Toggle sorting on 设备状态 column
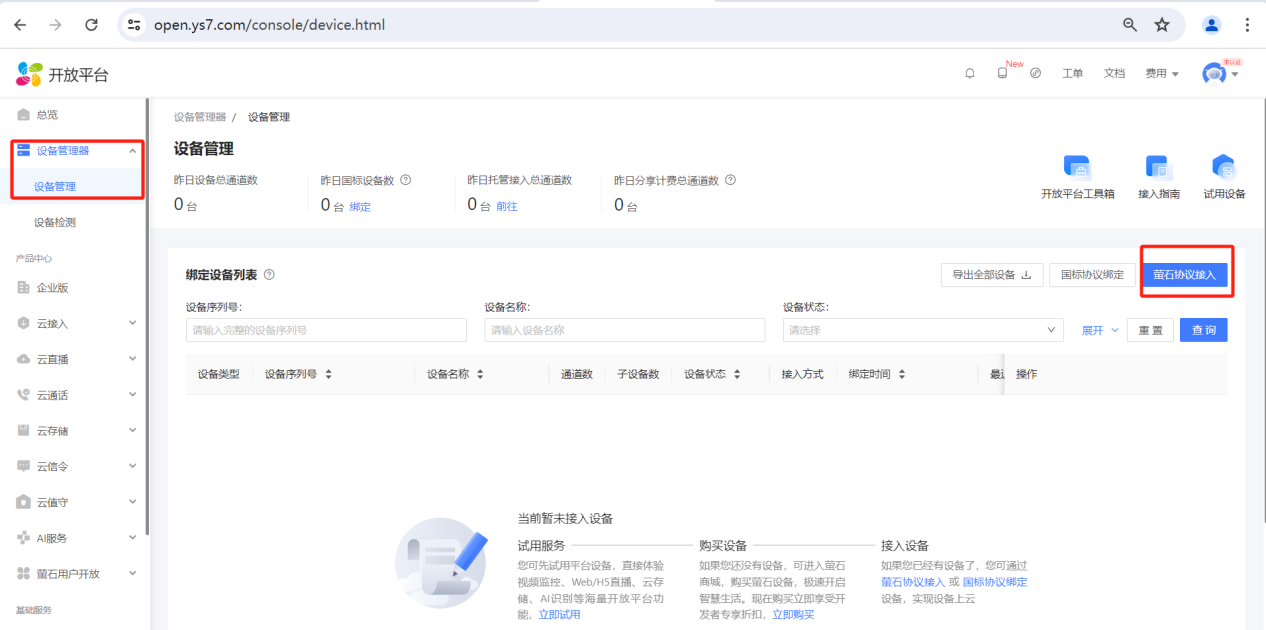 (737, 374)
